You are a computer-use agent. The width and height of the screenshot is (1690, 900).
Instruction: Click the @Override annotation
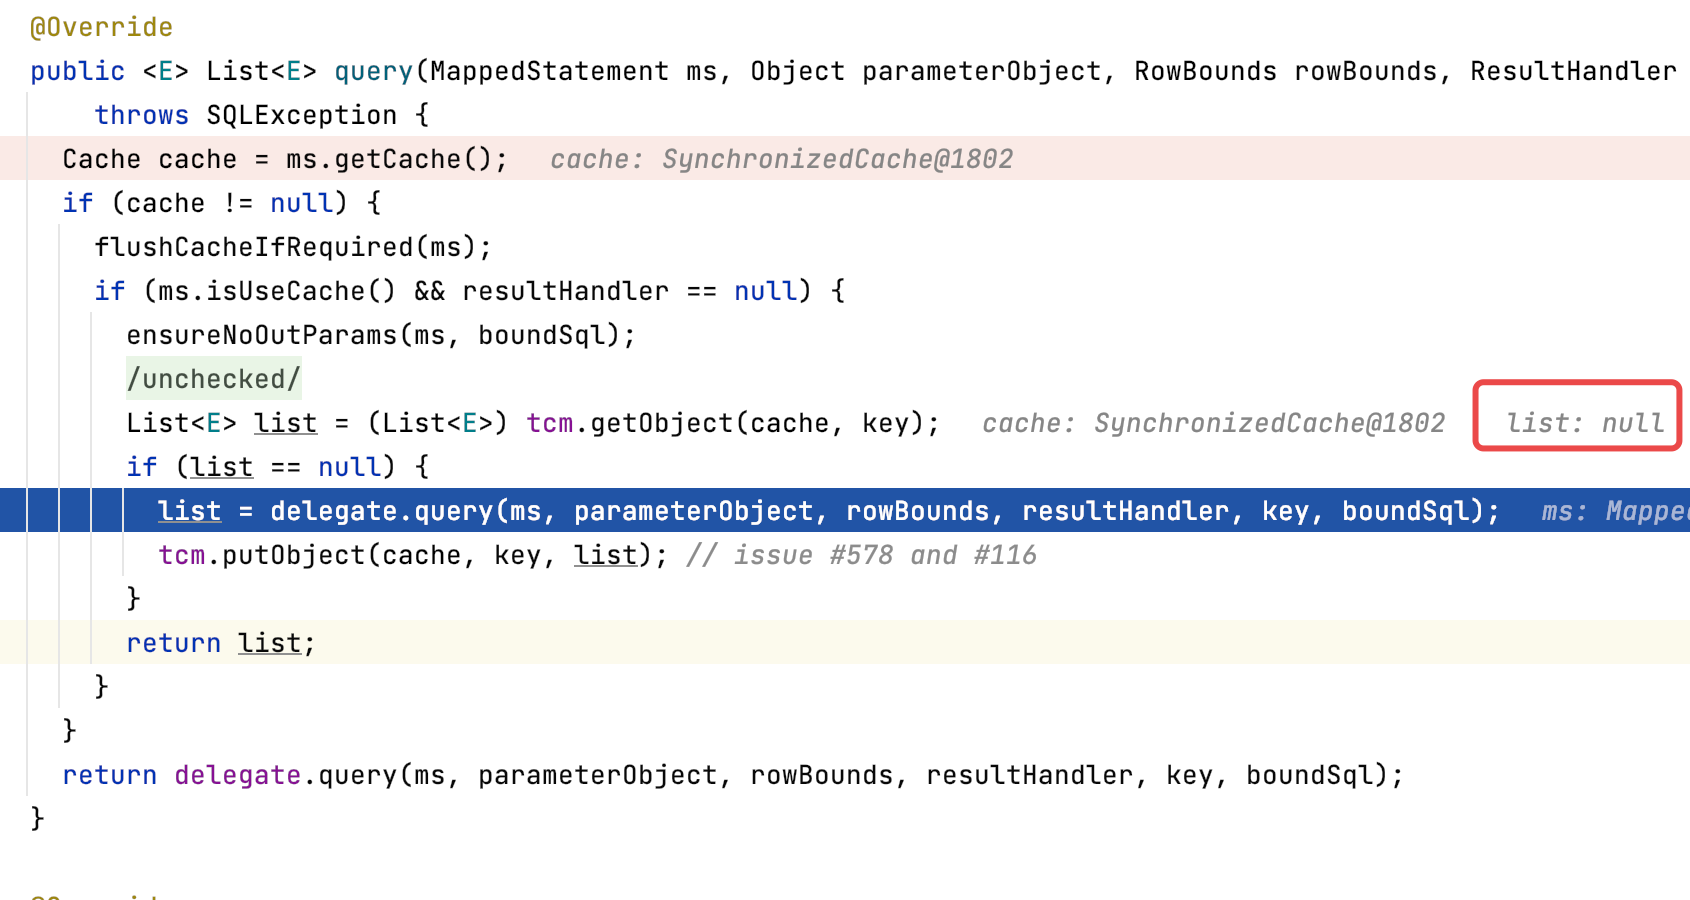coord(101,27)
